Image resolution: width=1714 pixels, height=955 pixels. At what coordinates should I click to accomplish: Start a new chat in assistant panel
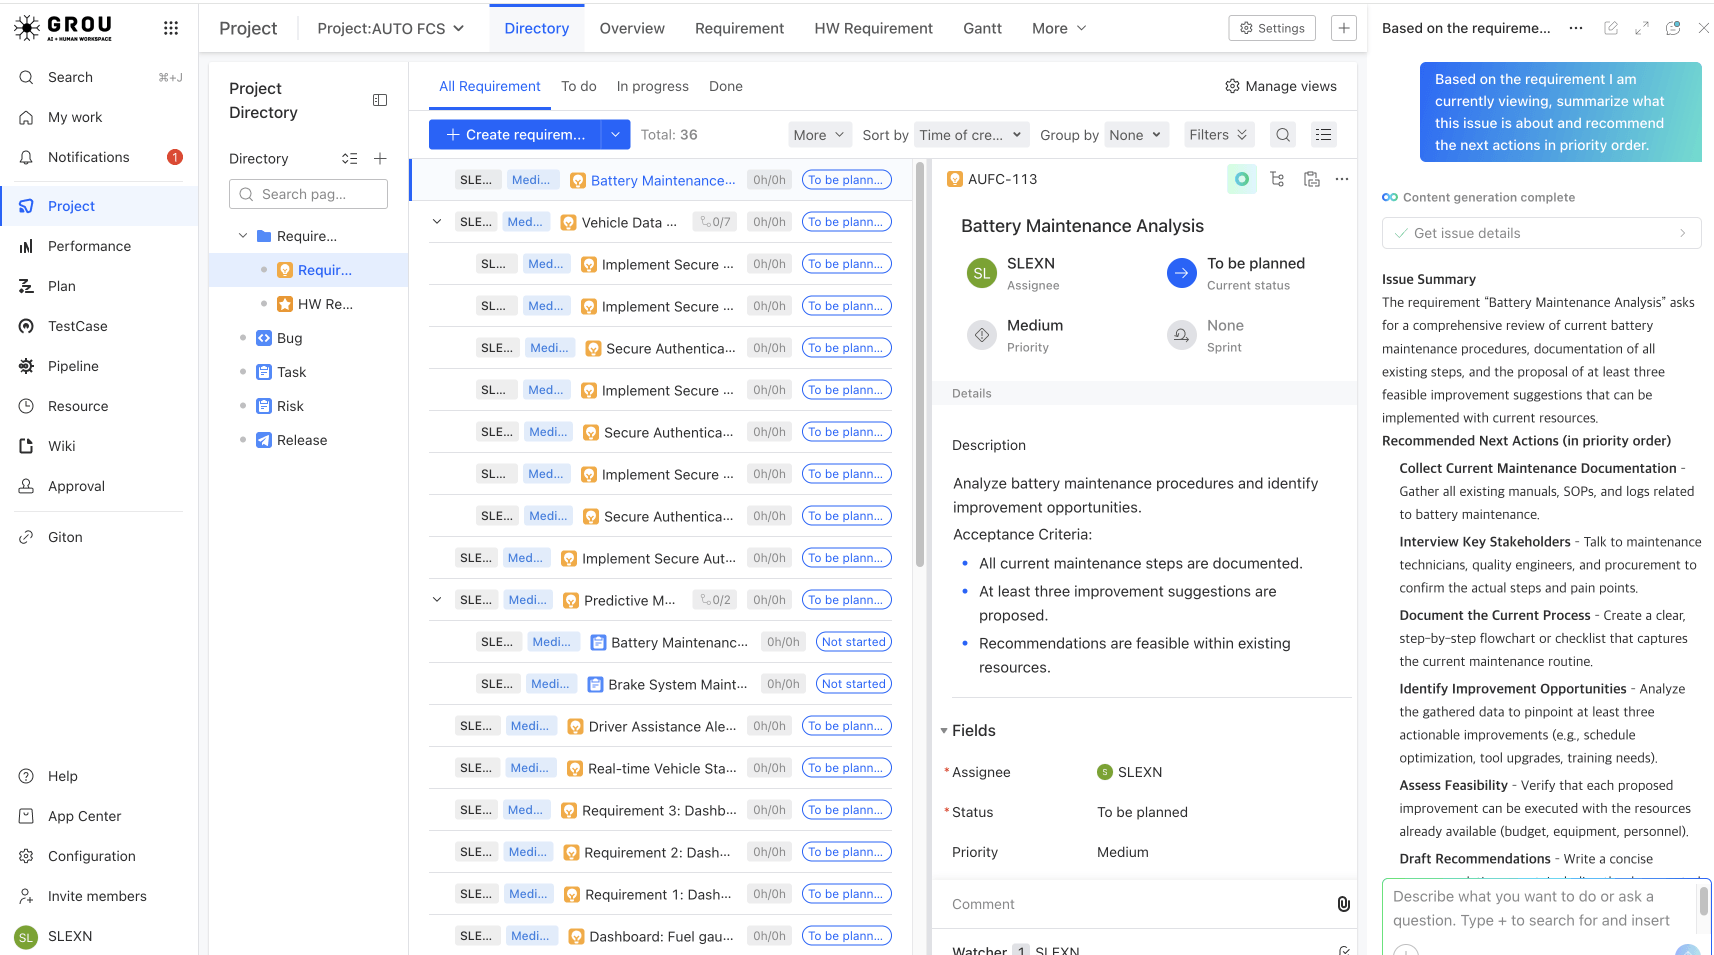pyautogui.click(x=1611, y=28)
